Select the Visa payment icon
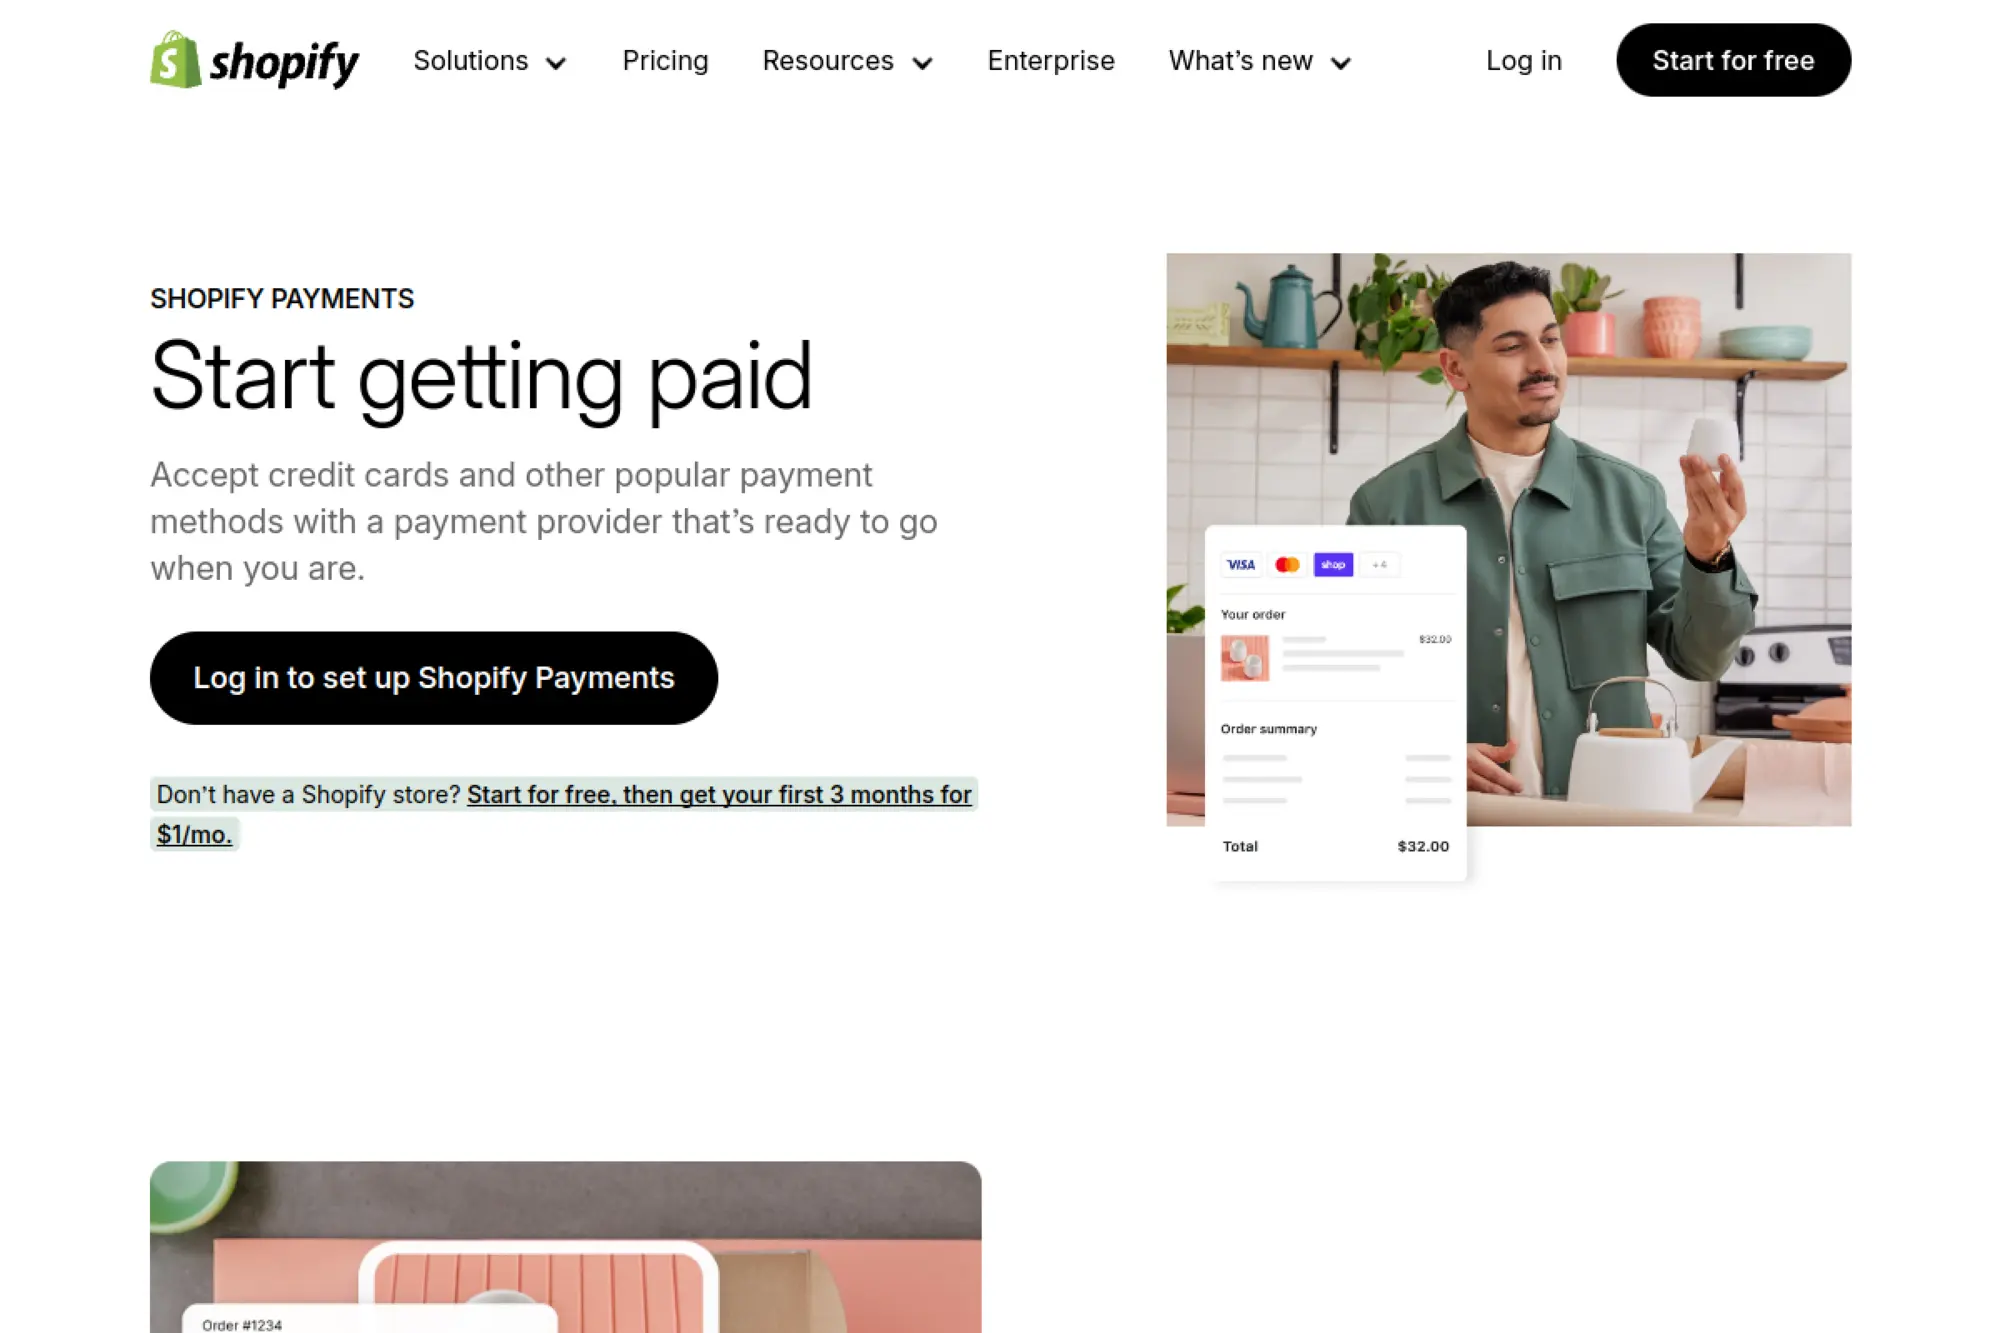This screenshot has height=1333, width=2000. click(1240, 564)
